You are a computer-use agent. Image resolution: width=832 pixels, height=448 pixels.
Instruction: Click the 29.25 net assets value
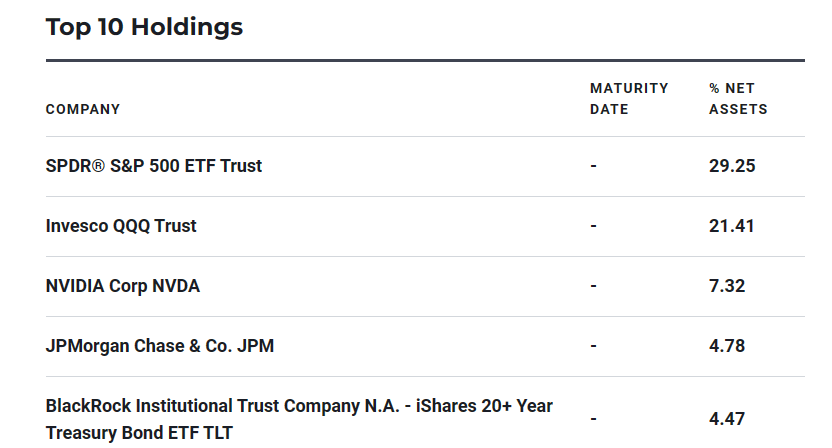pyautogui.click(x=732, y=166)
